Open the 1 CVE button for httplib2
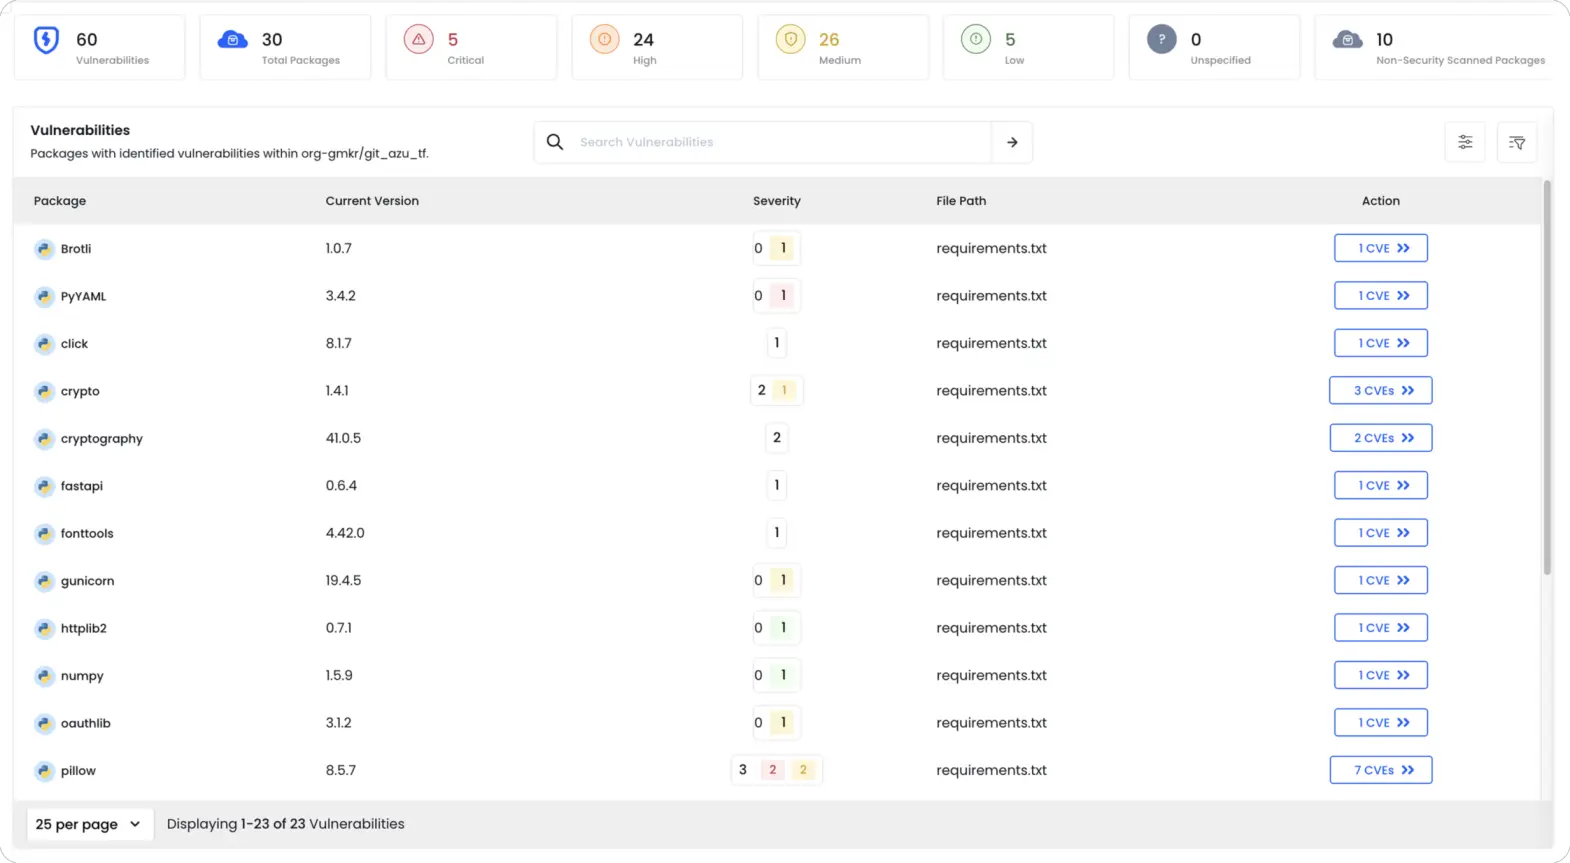The height and width of the screenshot is (863, 1570). 1380,628
